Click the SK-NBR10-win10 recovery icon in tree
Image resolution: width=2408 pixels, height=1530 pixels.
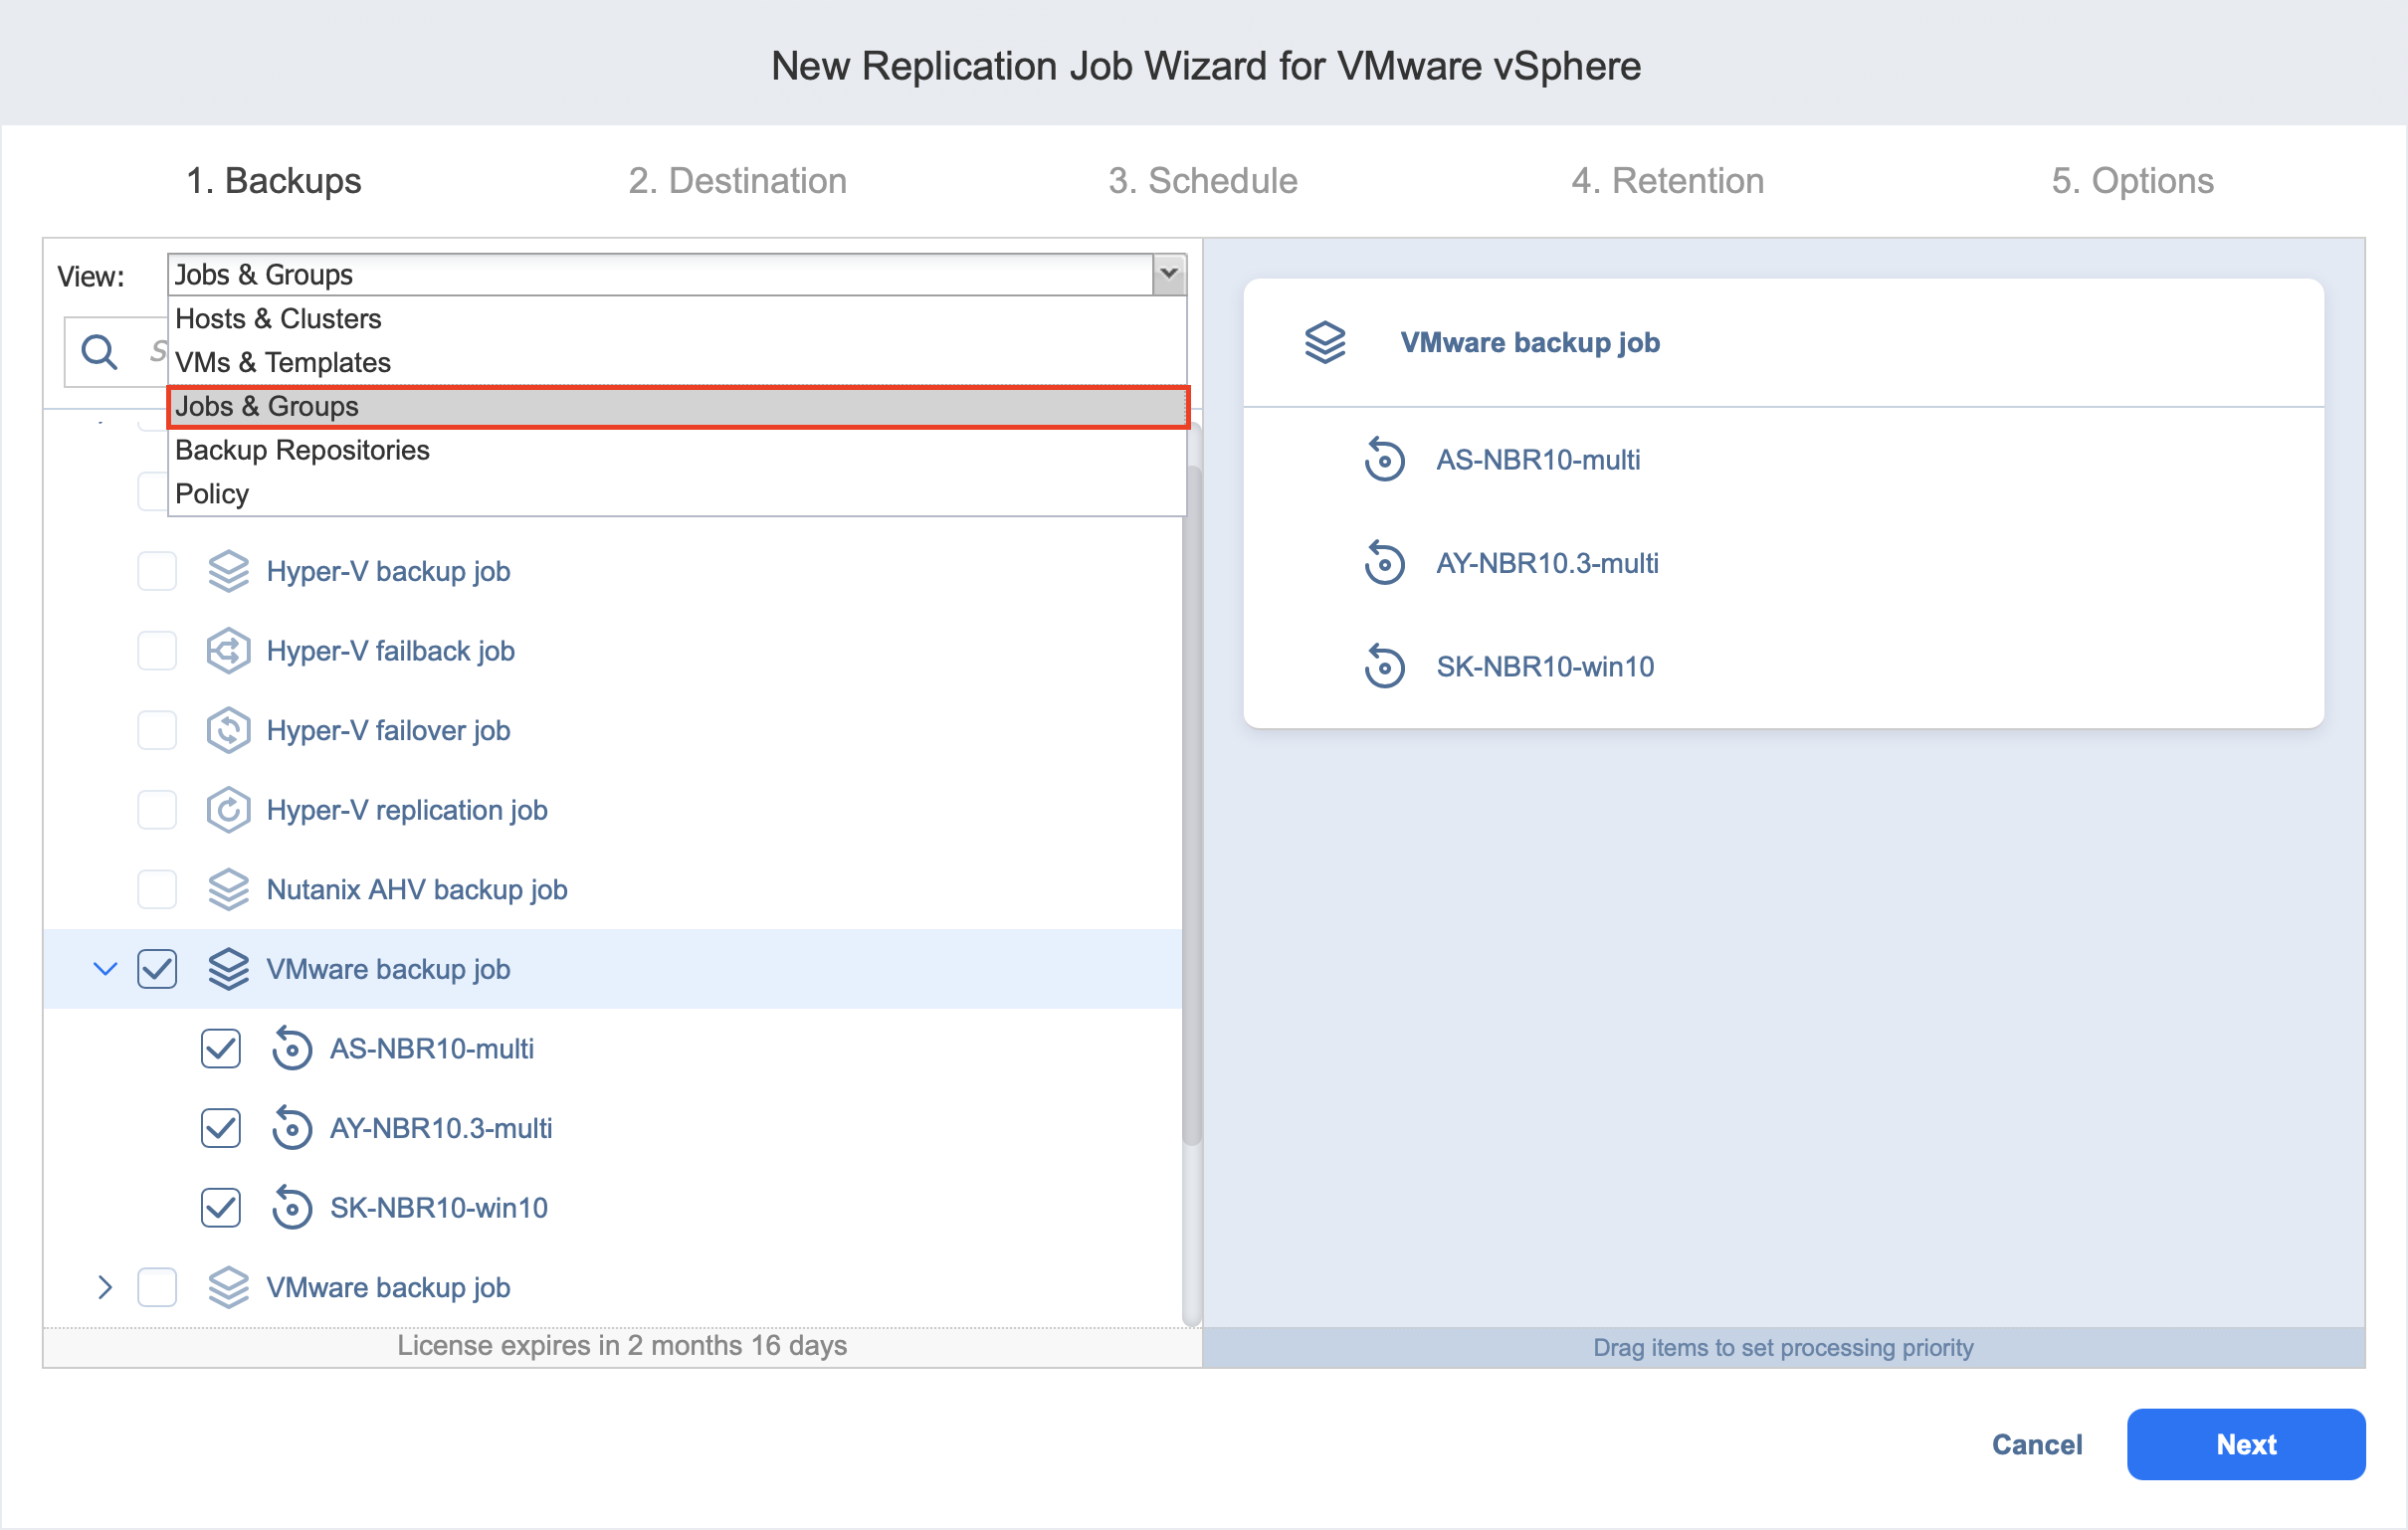pyautogui.click(x=292, y=1207)
